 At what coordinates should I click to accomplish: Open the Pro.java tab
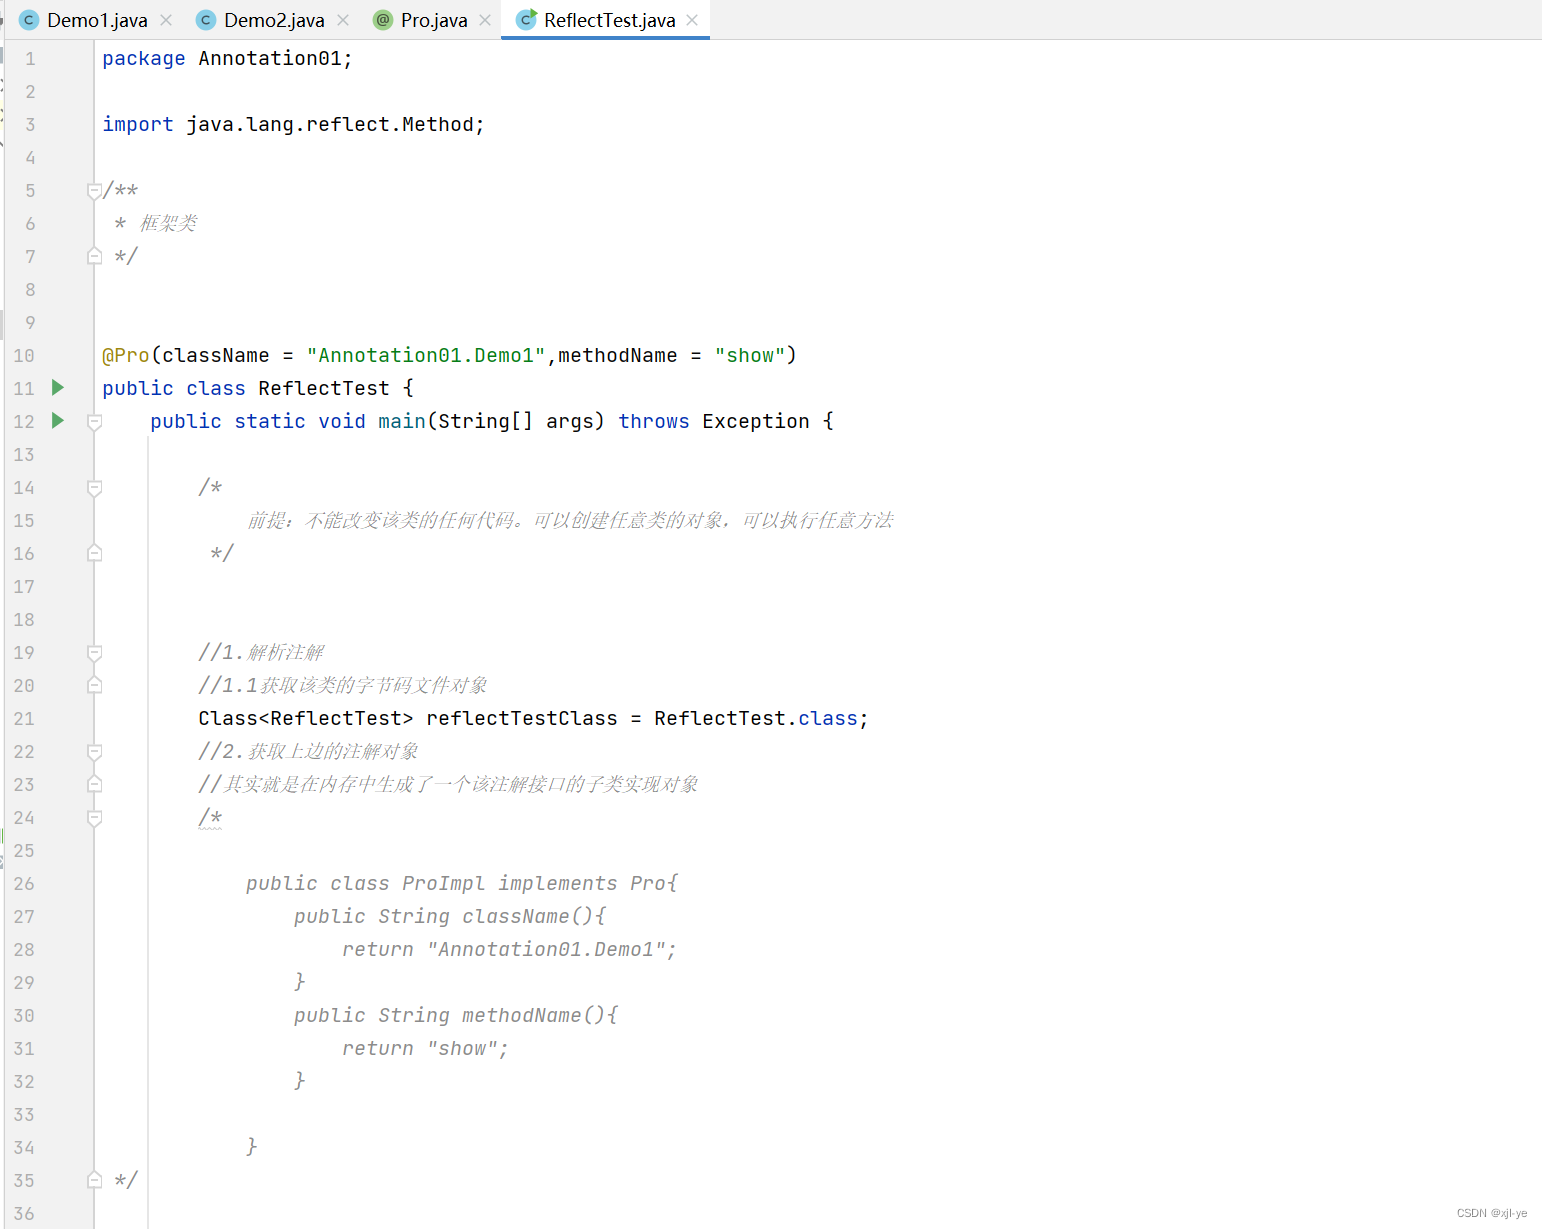point(433,20)
